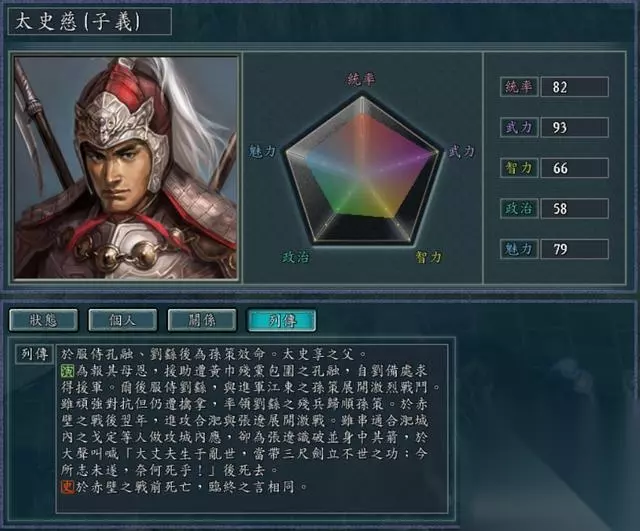Screen dimensions: 640x531
Task: Click the 武力 value field showing 93
Action: pos(575,127)
